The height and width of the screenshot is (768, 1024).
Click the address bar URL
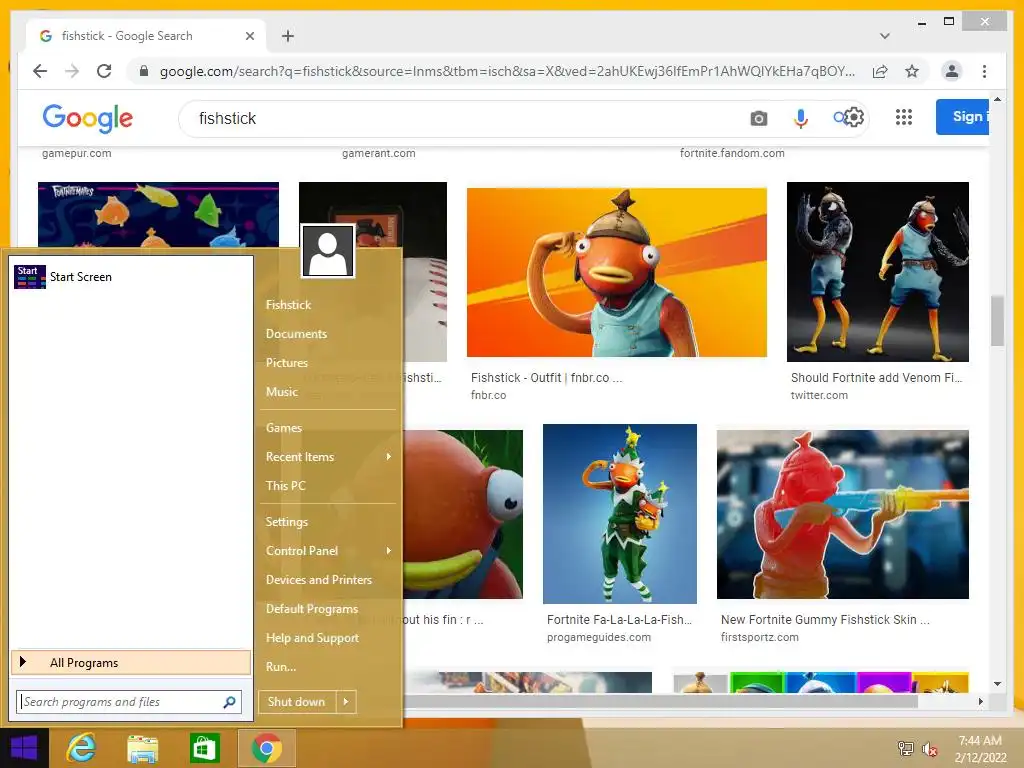(x=507, y=71)
